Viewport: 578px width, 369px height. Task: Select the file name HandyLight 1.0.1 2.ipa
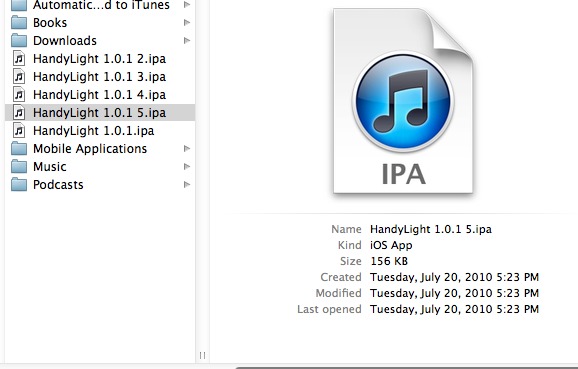tap(100, 59)
